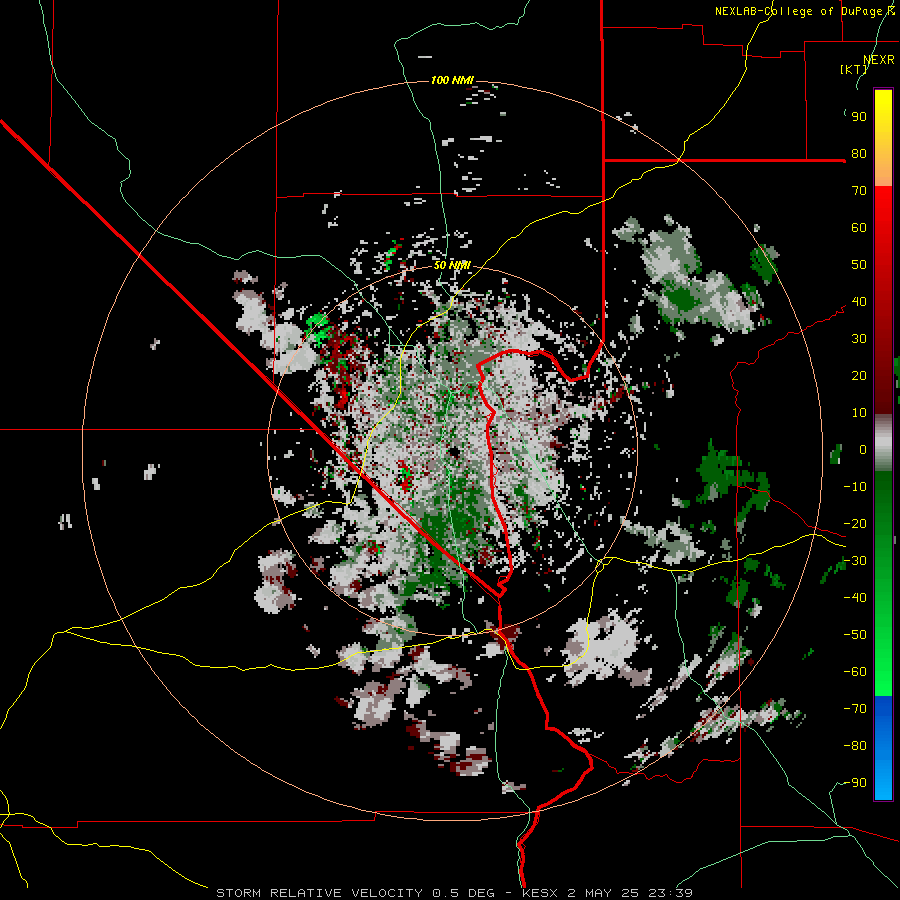
Task: Click the -10 value on the velocity scale
Action: [855, 487]
